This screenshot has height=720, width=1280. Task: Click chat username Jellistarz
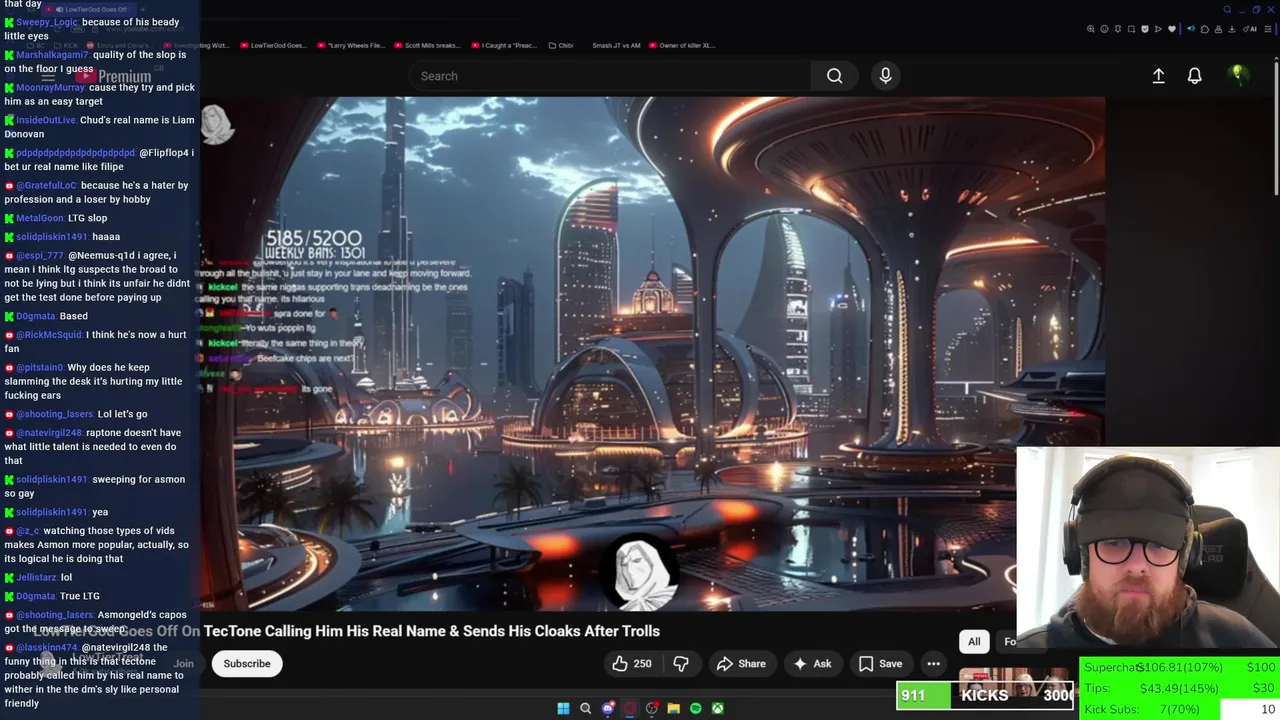(36, 577)
